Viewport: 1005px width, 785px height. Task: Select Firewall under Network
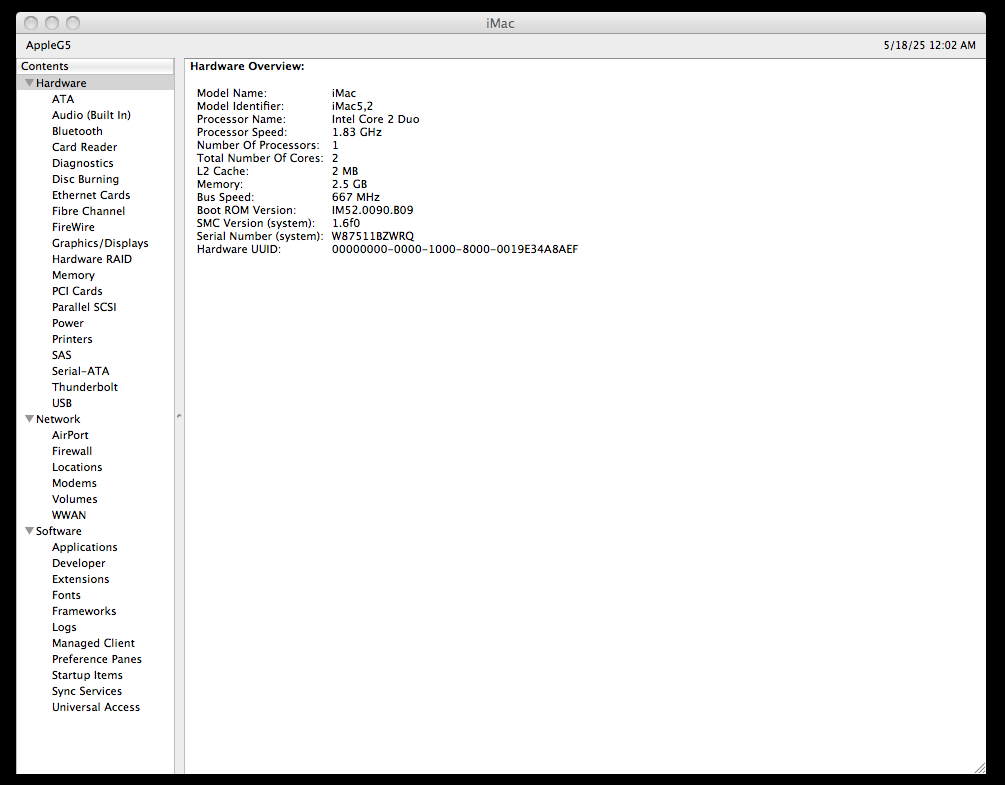point(72,451)
